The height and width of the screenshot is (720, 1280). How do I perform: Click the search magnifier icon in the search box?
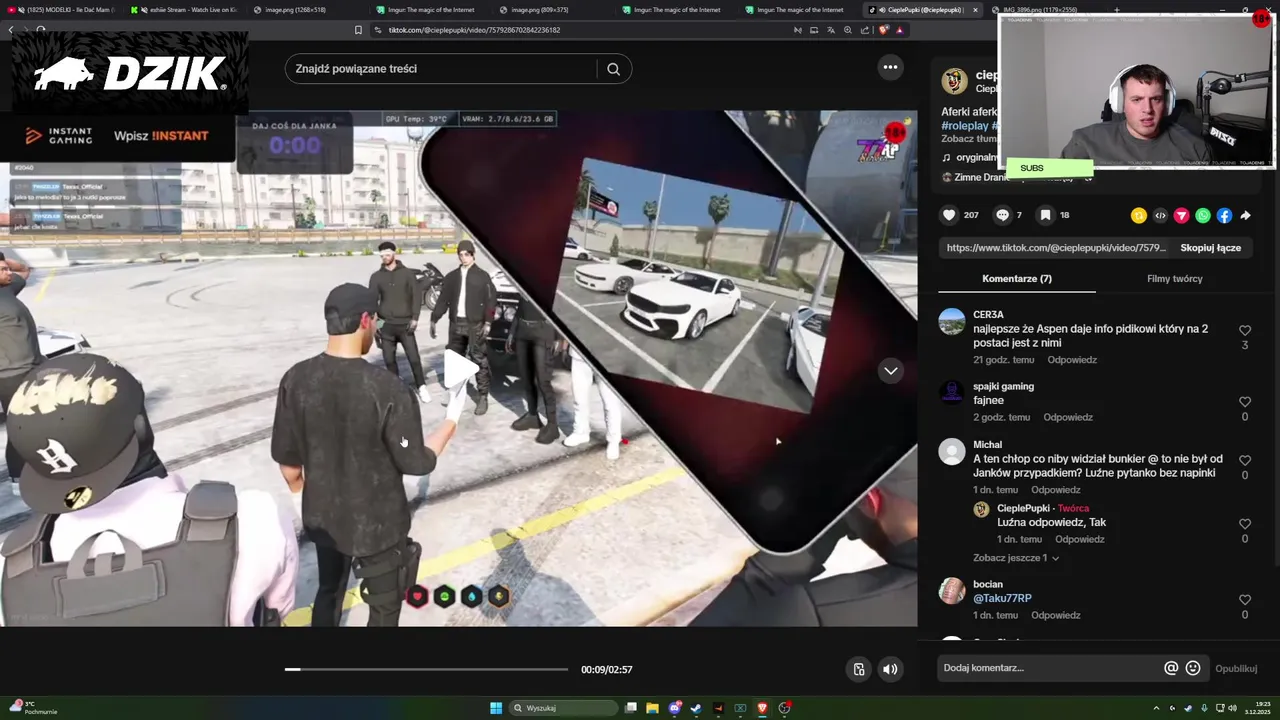pyautogui.click(x=613, y=69)
